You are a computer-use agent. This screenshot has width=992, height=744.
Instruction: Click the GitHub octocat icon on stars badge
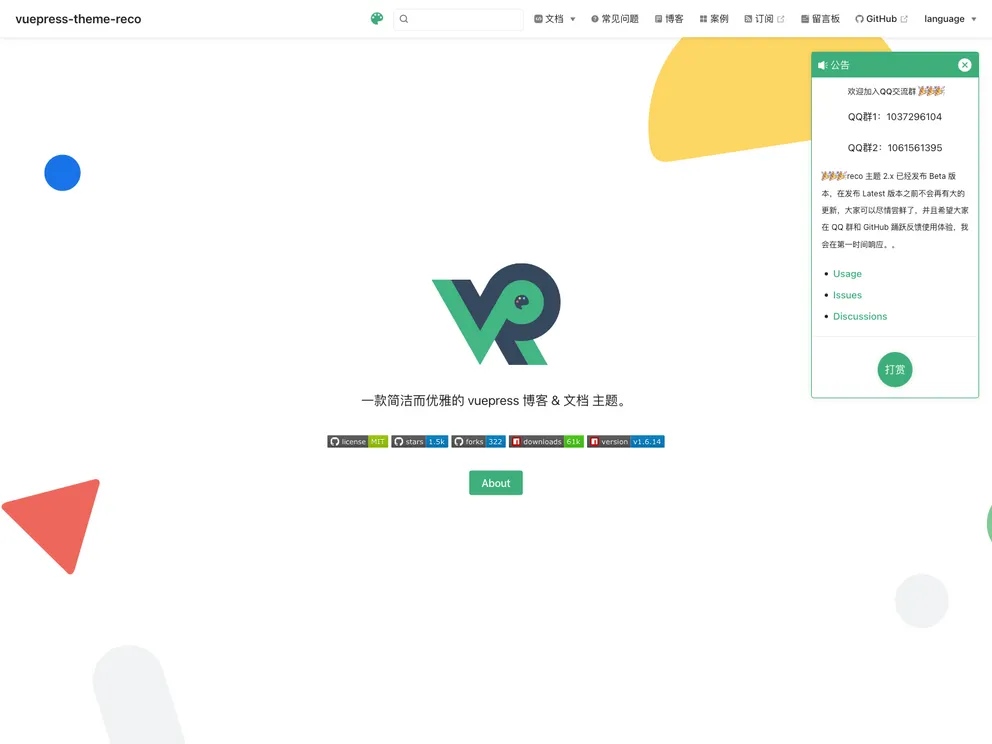pyautogui.click(x=400, y=441)
